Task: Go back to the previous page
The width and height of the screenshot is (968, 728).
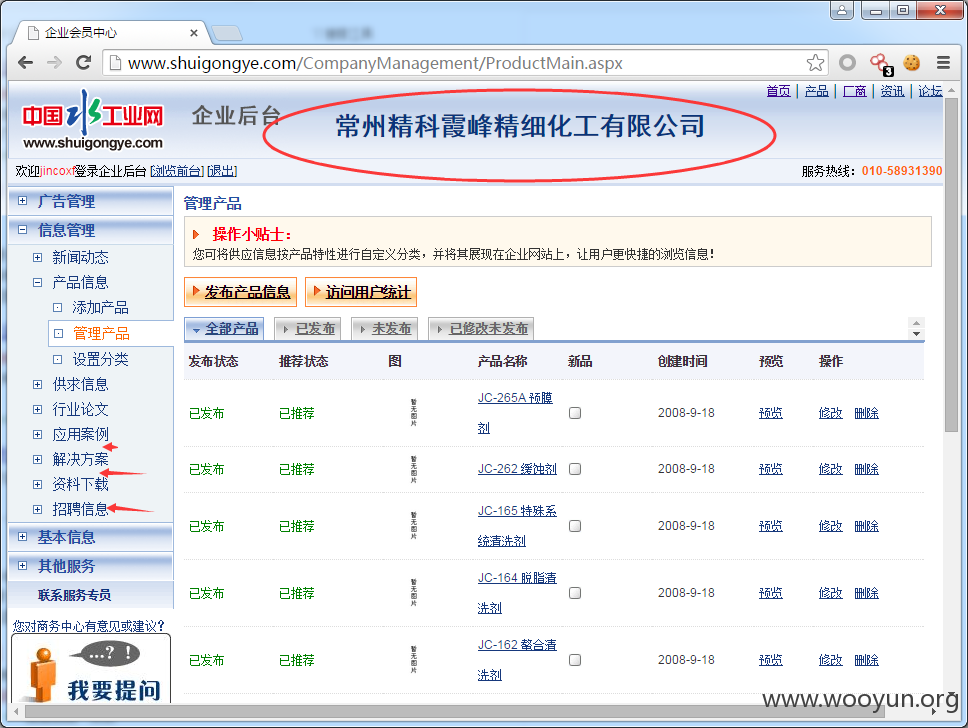Action: click(25, 62)
